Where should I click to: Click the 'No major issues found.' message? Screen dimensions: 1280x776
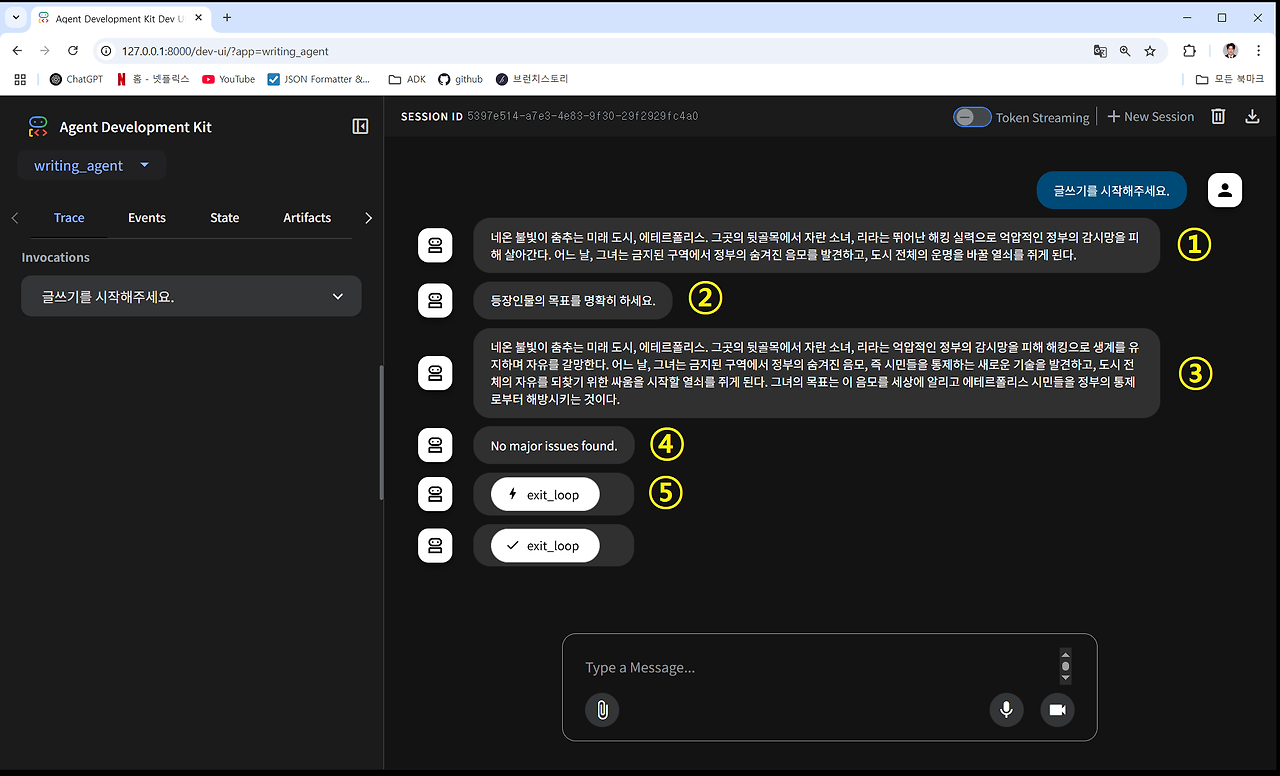tap(554, 446)
